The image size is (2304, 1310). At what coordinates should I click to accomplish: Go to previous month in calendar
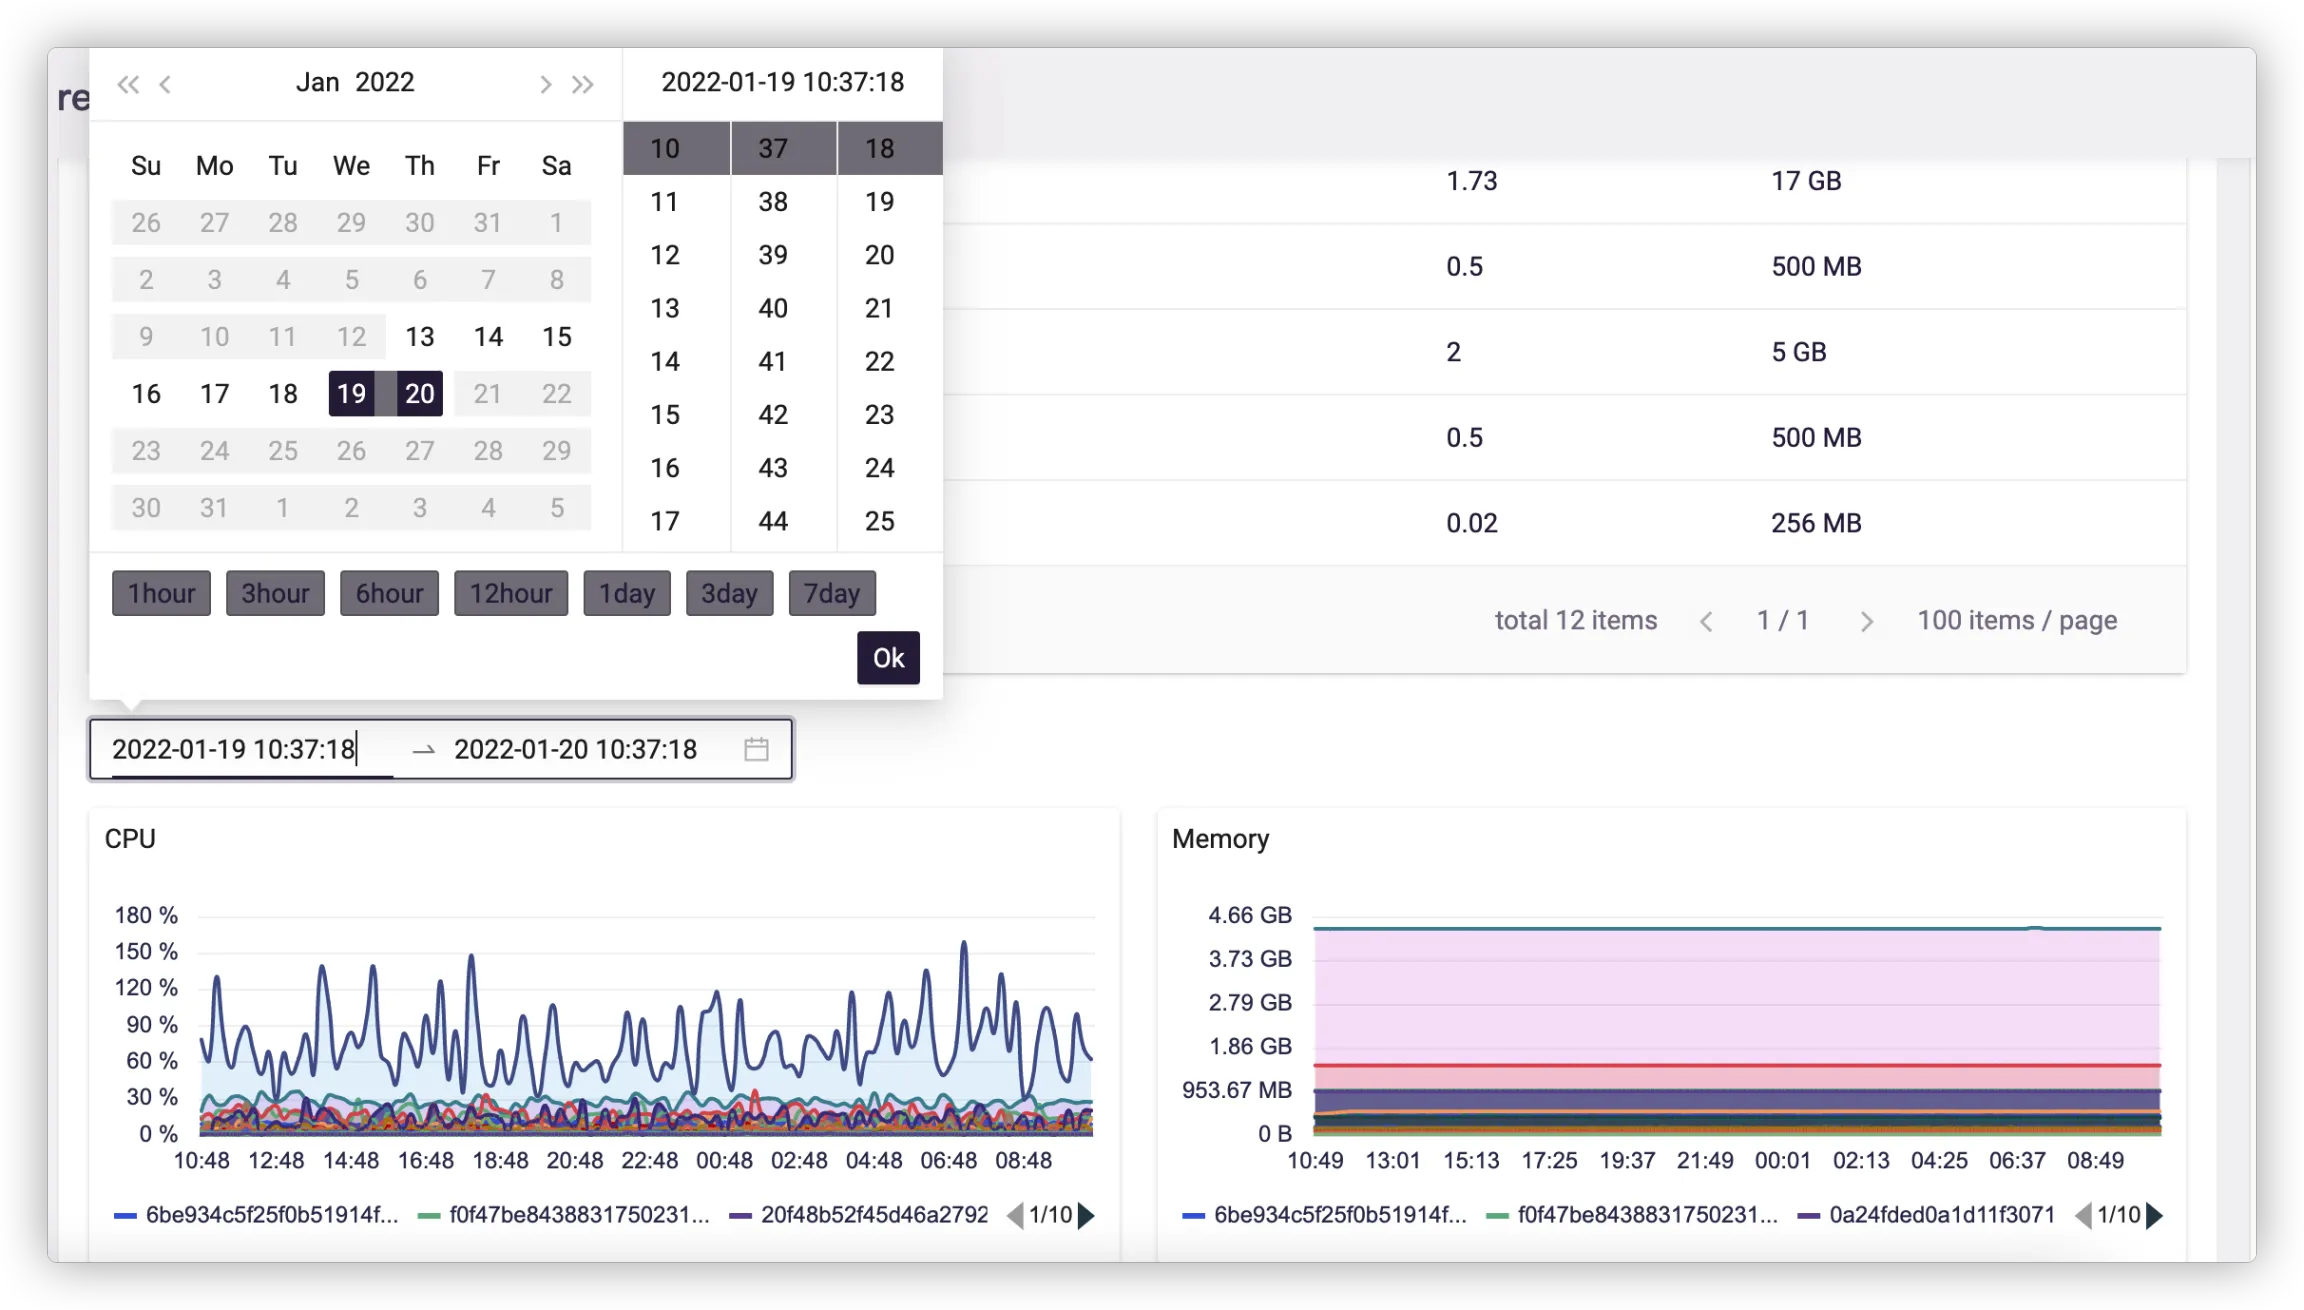coord(166,84)
